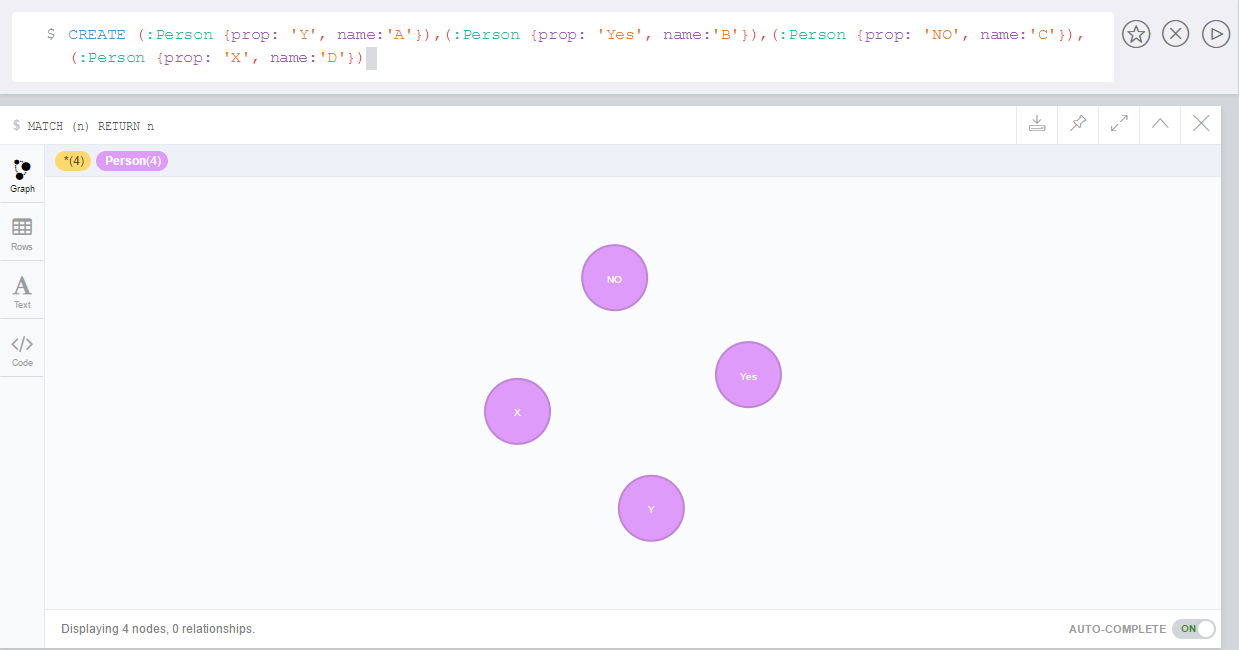The width and height of the screenshot is (1239, 650).
Task: Close the MATCH result frame
Action: (1200, 124)
